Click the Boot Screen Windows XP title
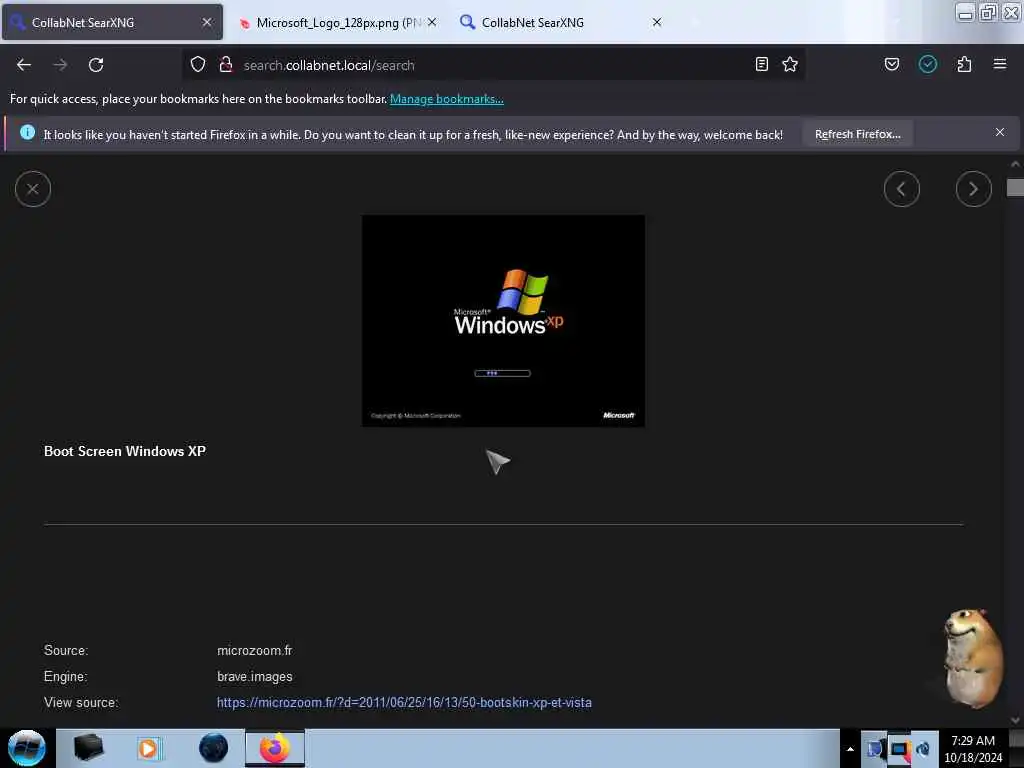This screenshot has height=768, width=1024. point(125,451)
